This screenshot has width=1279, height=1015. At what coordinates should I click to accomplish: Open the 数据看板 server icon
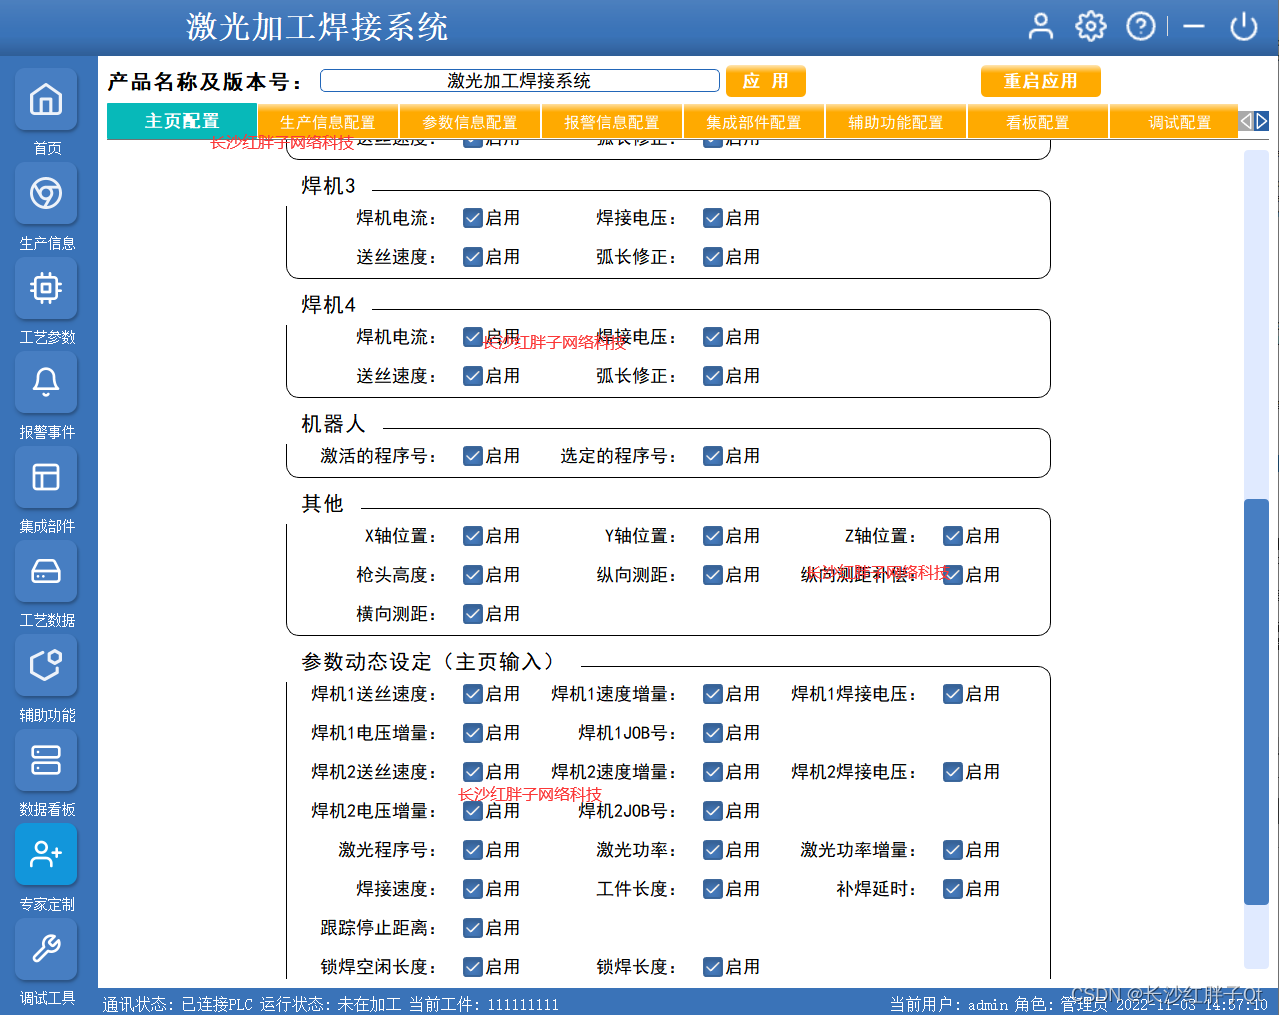click(x=46, y=760)
